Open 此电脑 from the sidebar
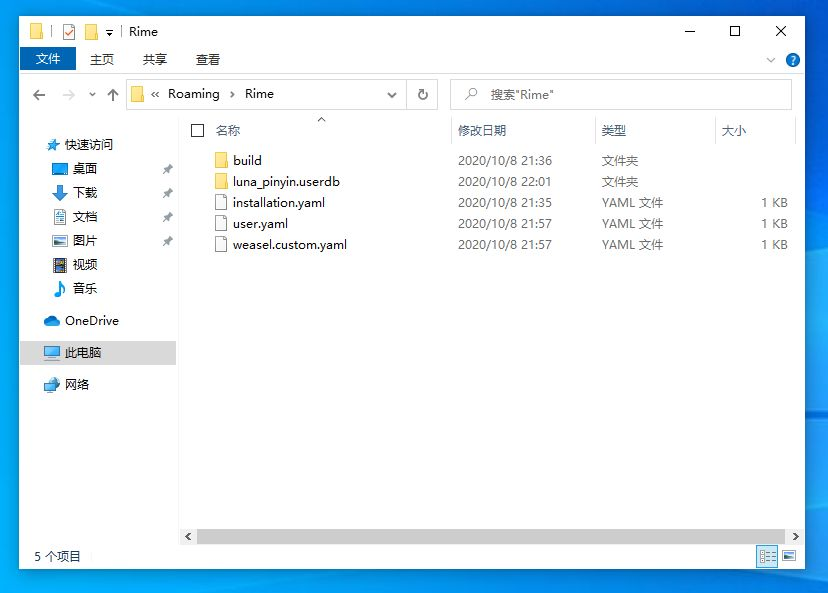Image resolution: width=828 pixels, height=593 pixels. (x=83, y=352)
